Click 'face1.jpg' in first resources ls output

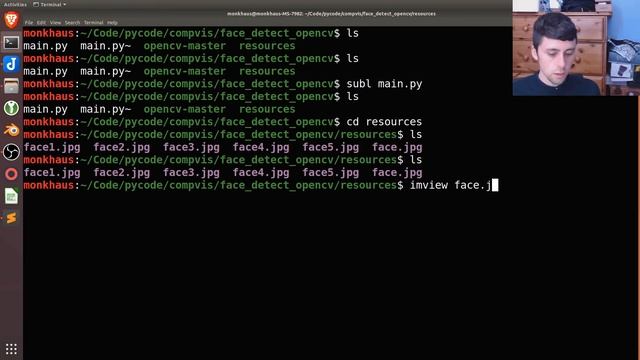pos(52,147)
